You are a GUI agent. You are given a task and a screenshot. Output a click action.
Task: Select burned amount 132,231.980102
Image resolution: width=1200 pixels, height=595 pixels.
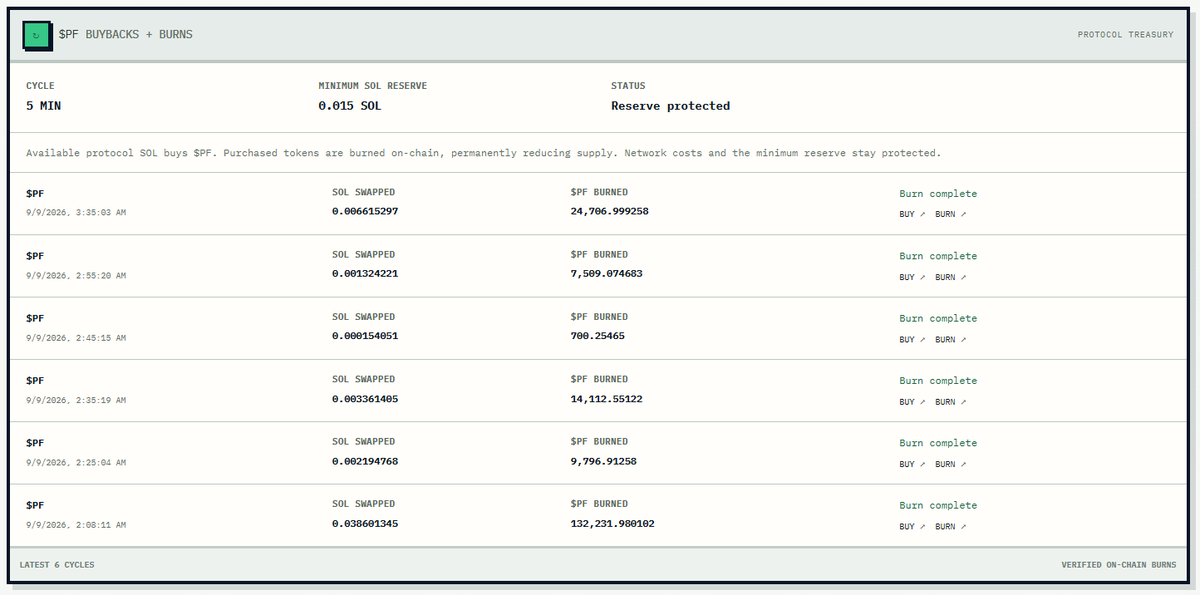coord(613,523)
